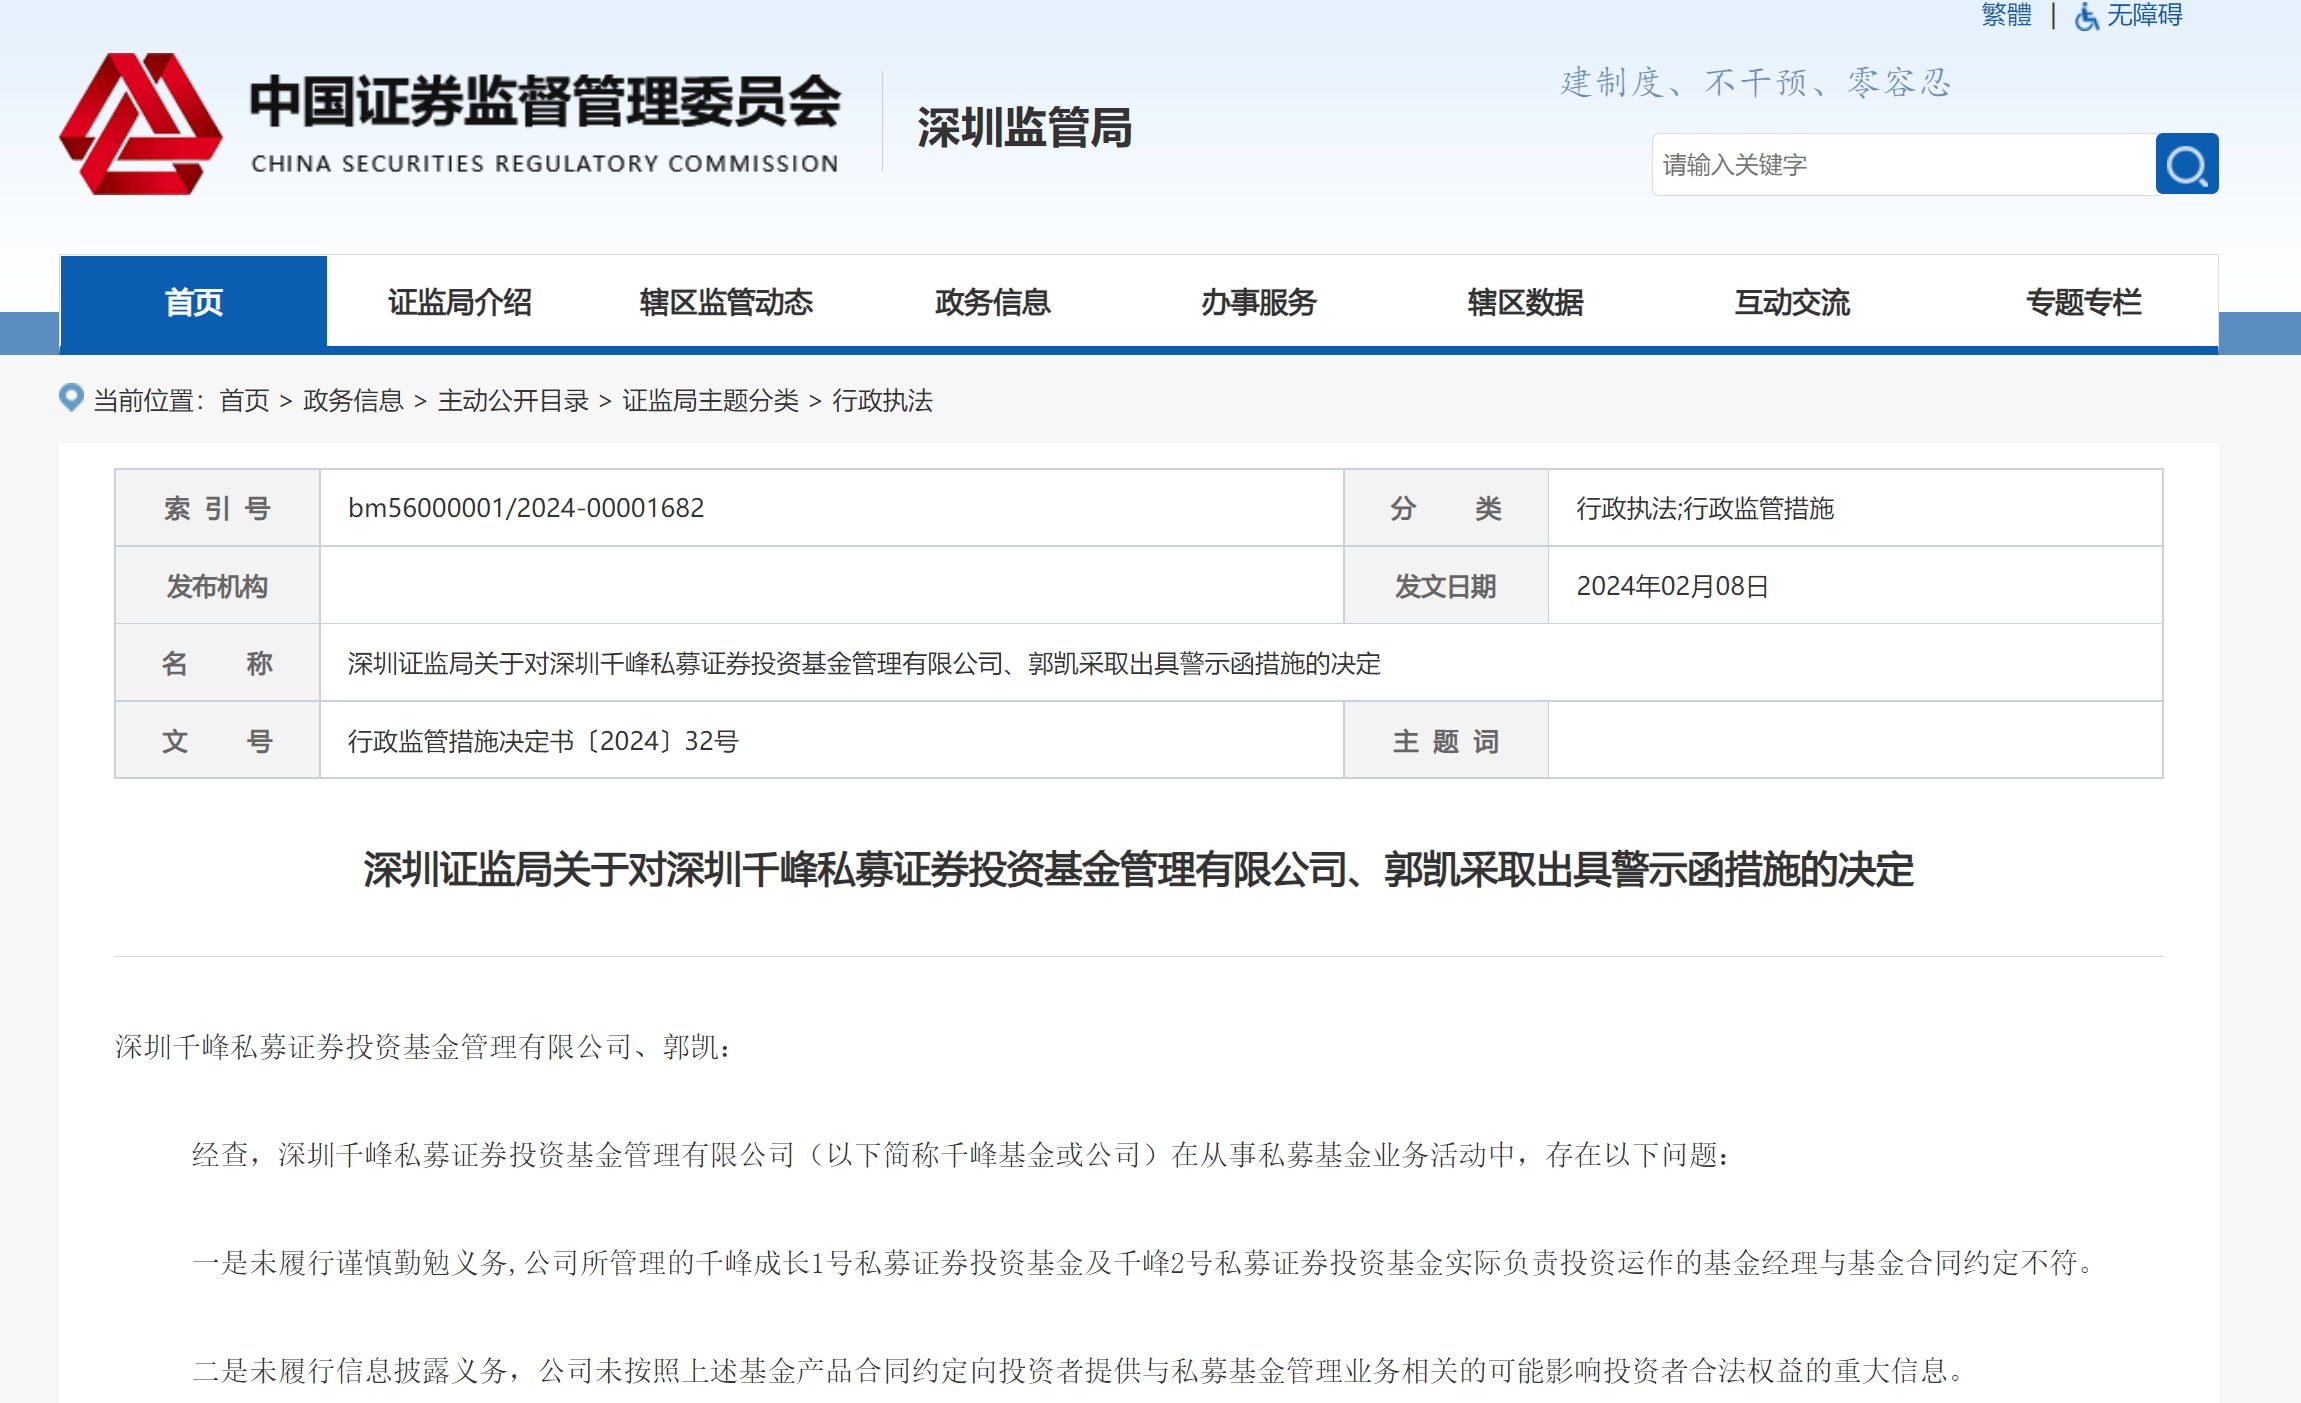Click the location pin icon in breadcrumb
This screenshot has width=2301, height=1403.
pos(71,398)
